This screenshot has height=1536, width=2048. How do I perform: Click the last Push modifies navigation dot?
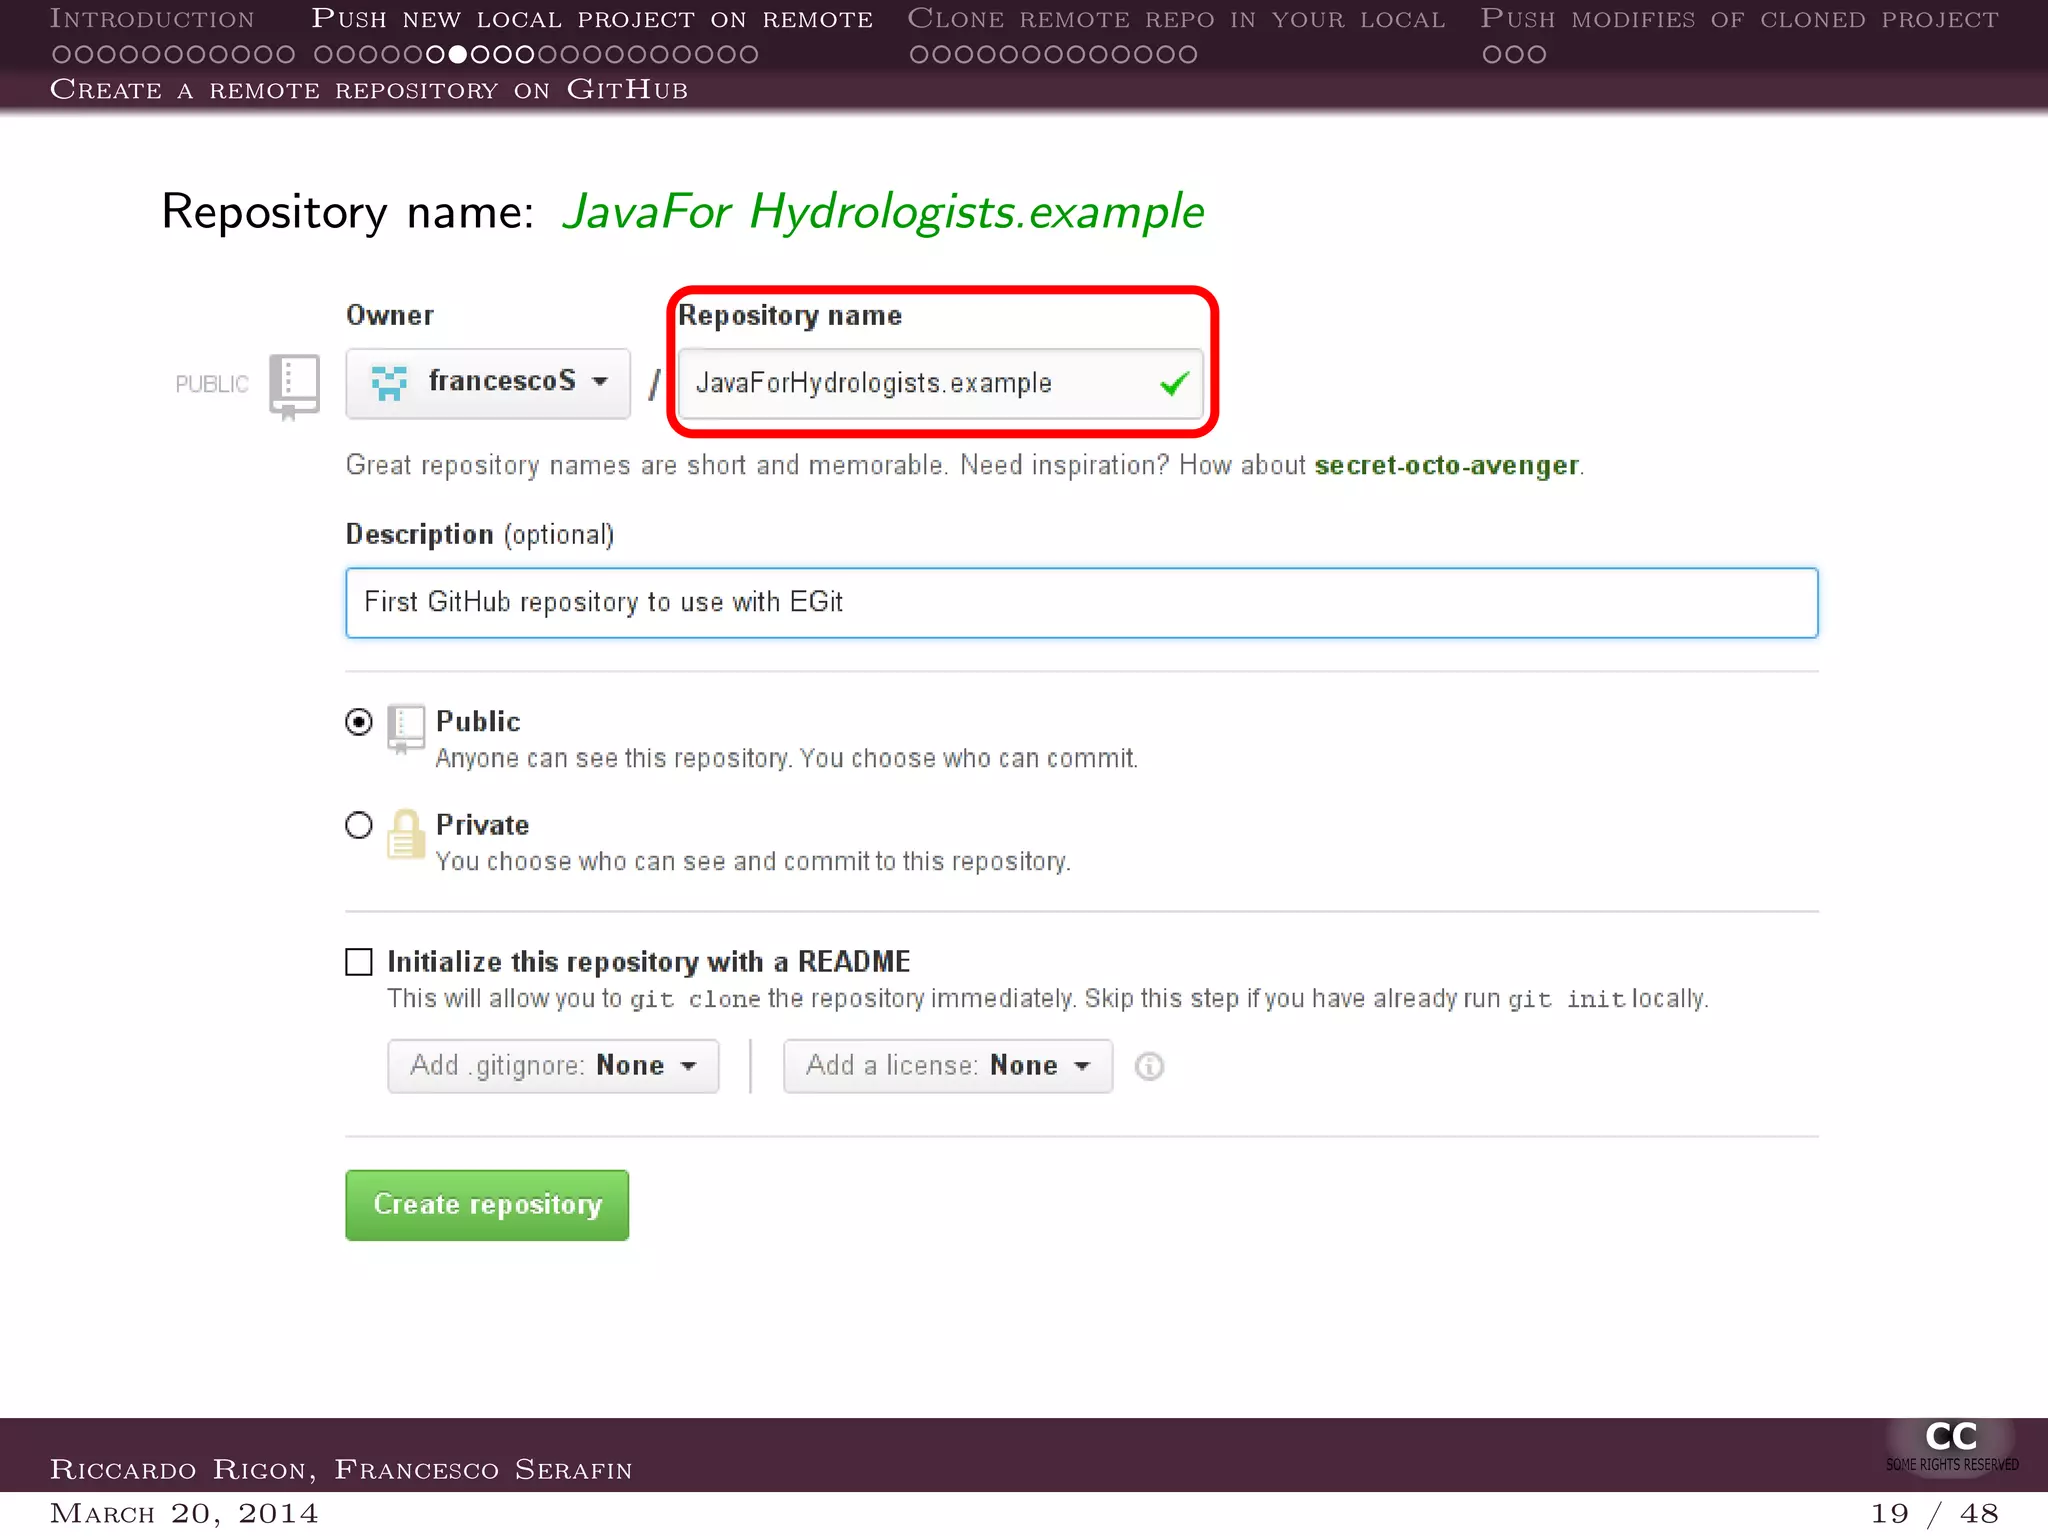coord(1536,55)
